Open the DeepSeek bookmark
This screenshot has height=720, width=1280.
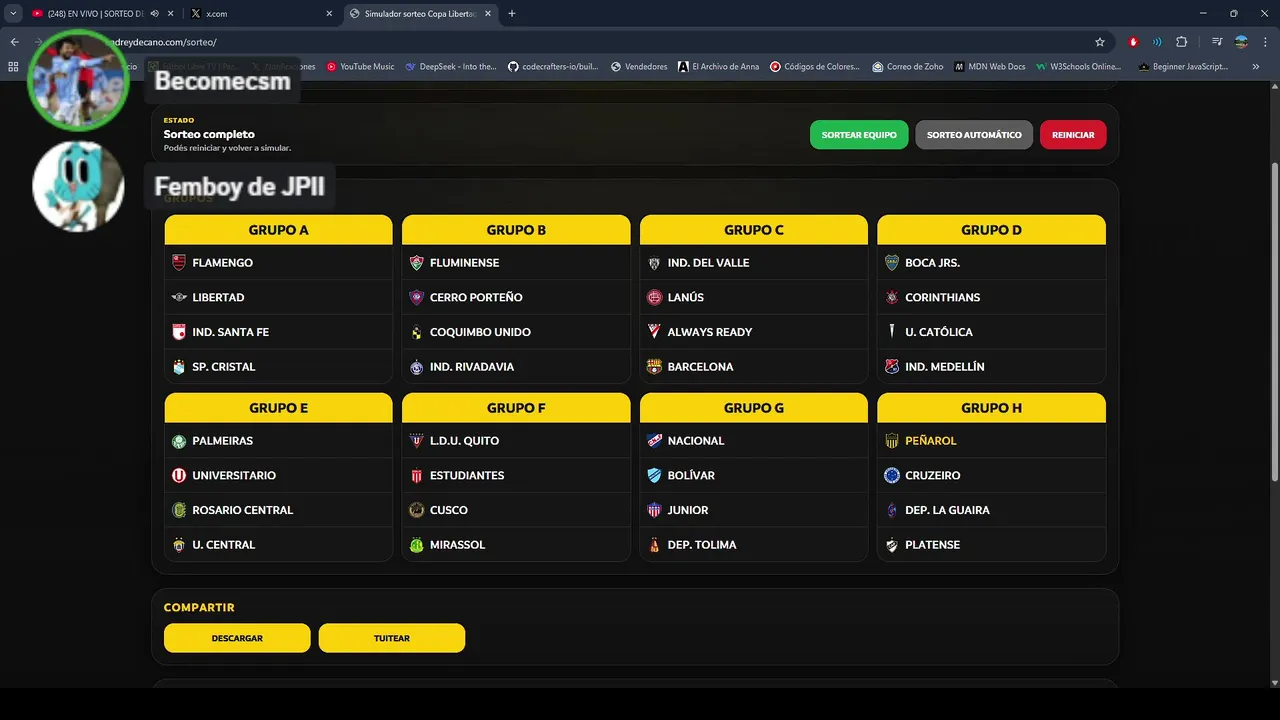point(451,67)
